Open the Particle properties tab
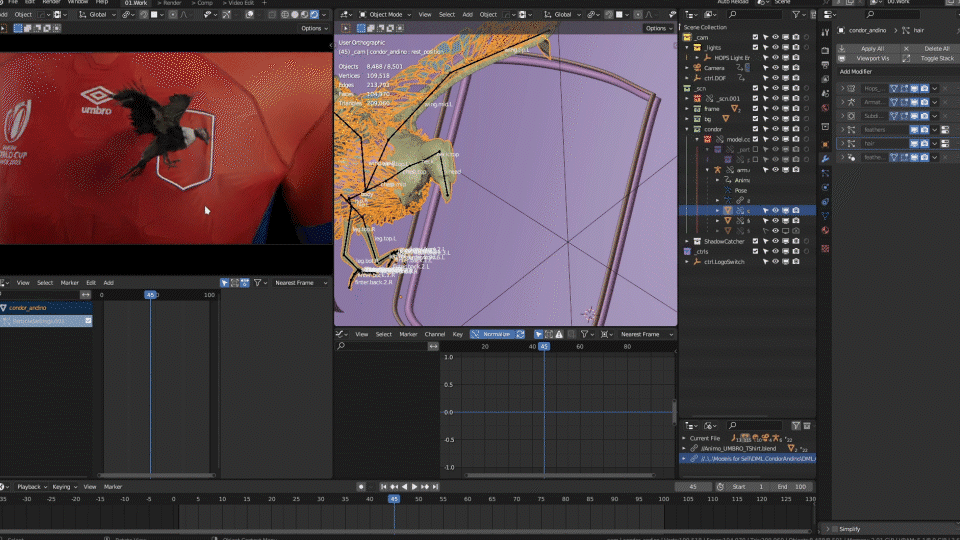 click(825, 173)
